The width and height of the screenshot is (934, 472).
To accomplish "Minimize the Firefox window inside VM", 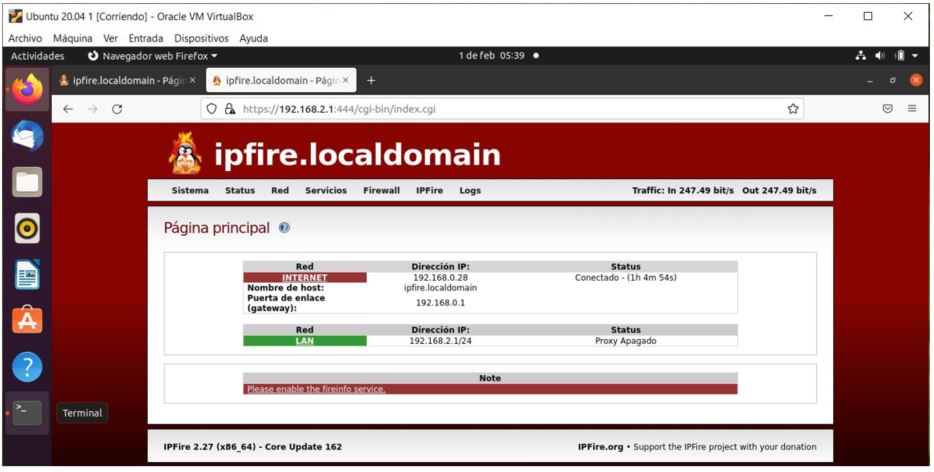I will tap(871, 80).
